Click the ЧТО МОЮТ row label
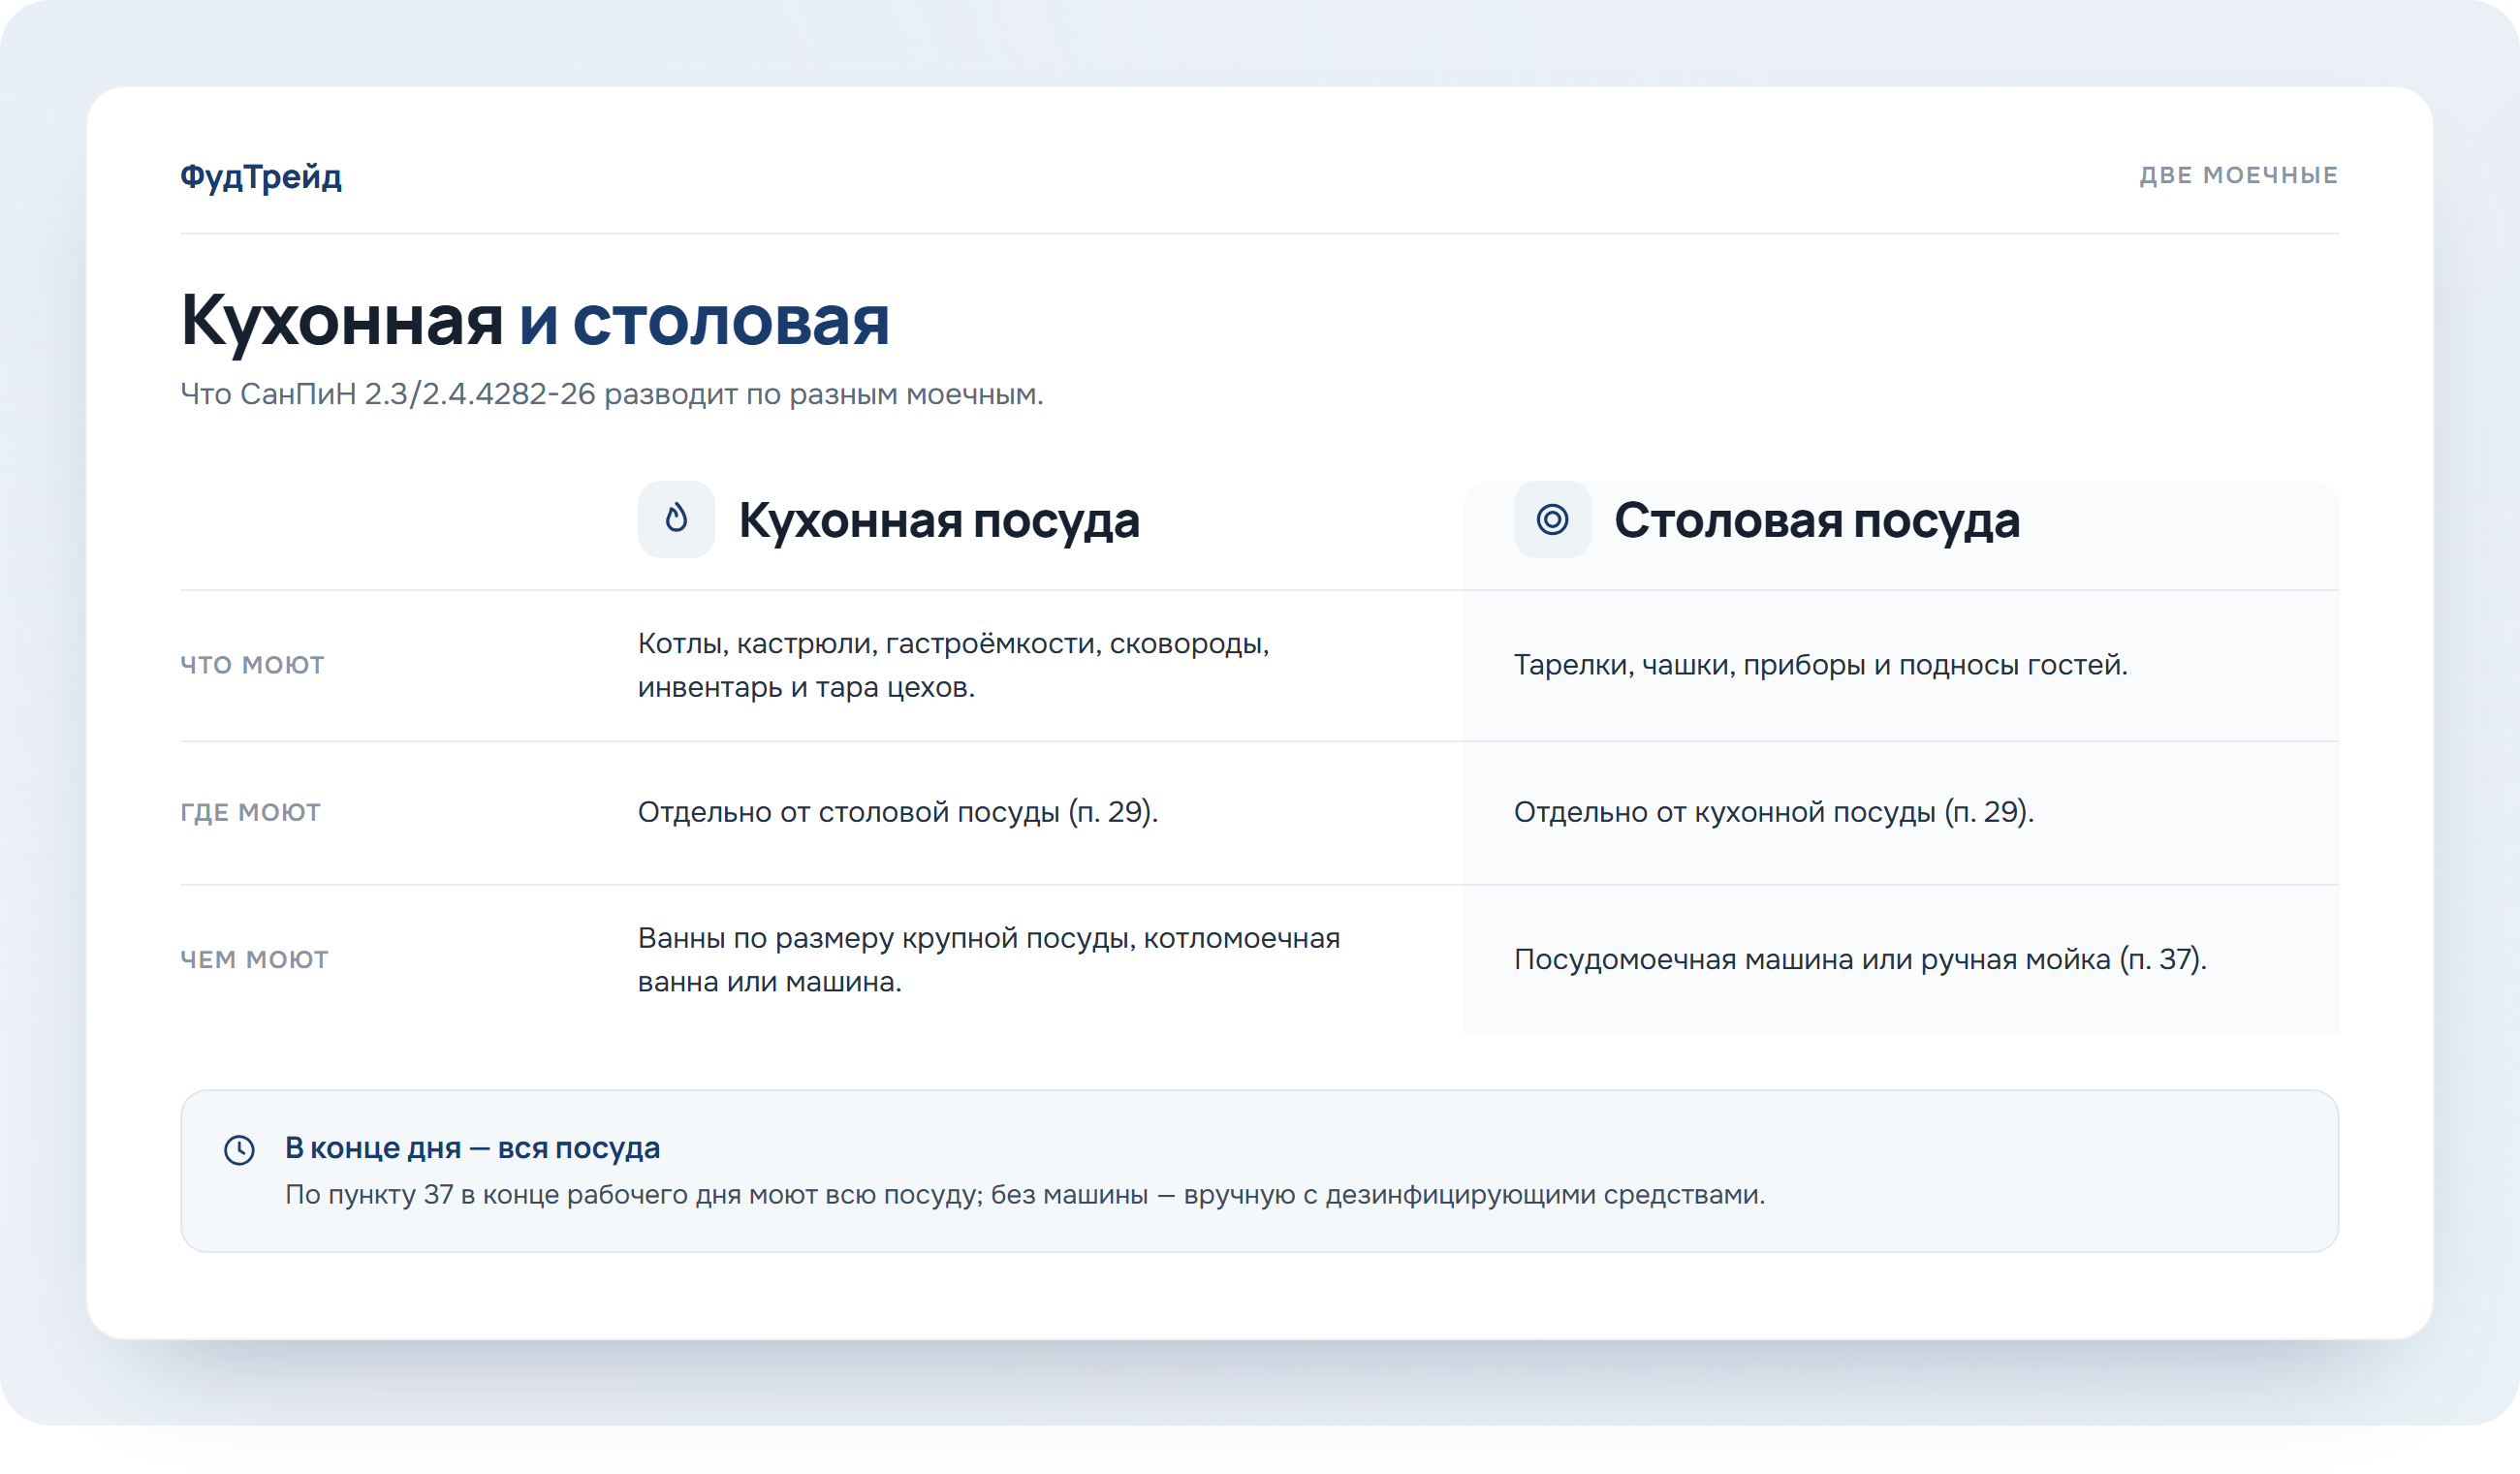 click(x=252, y=665)
